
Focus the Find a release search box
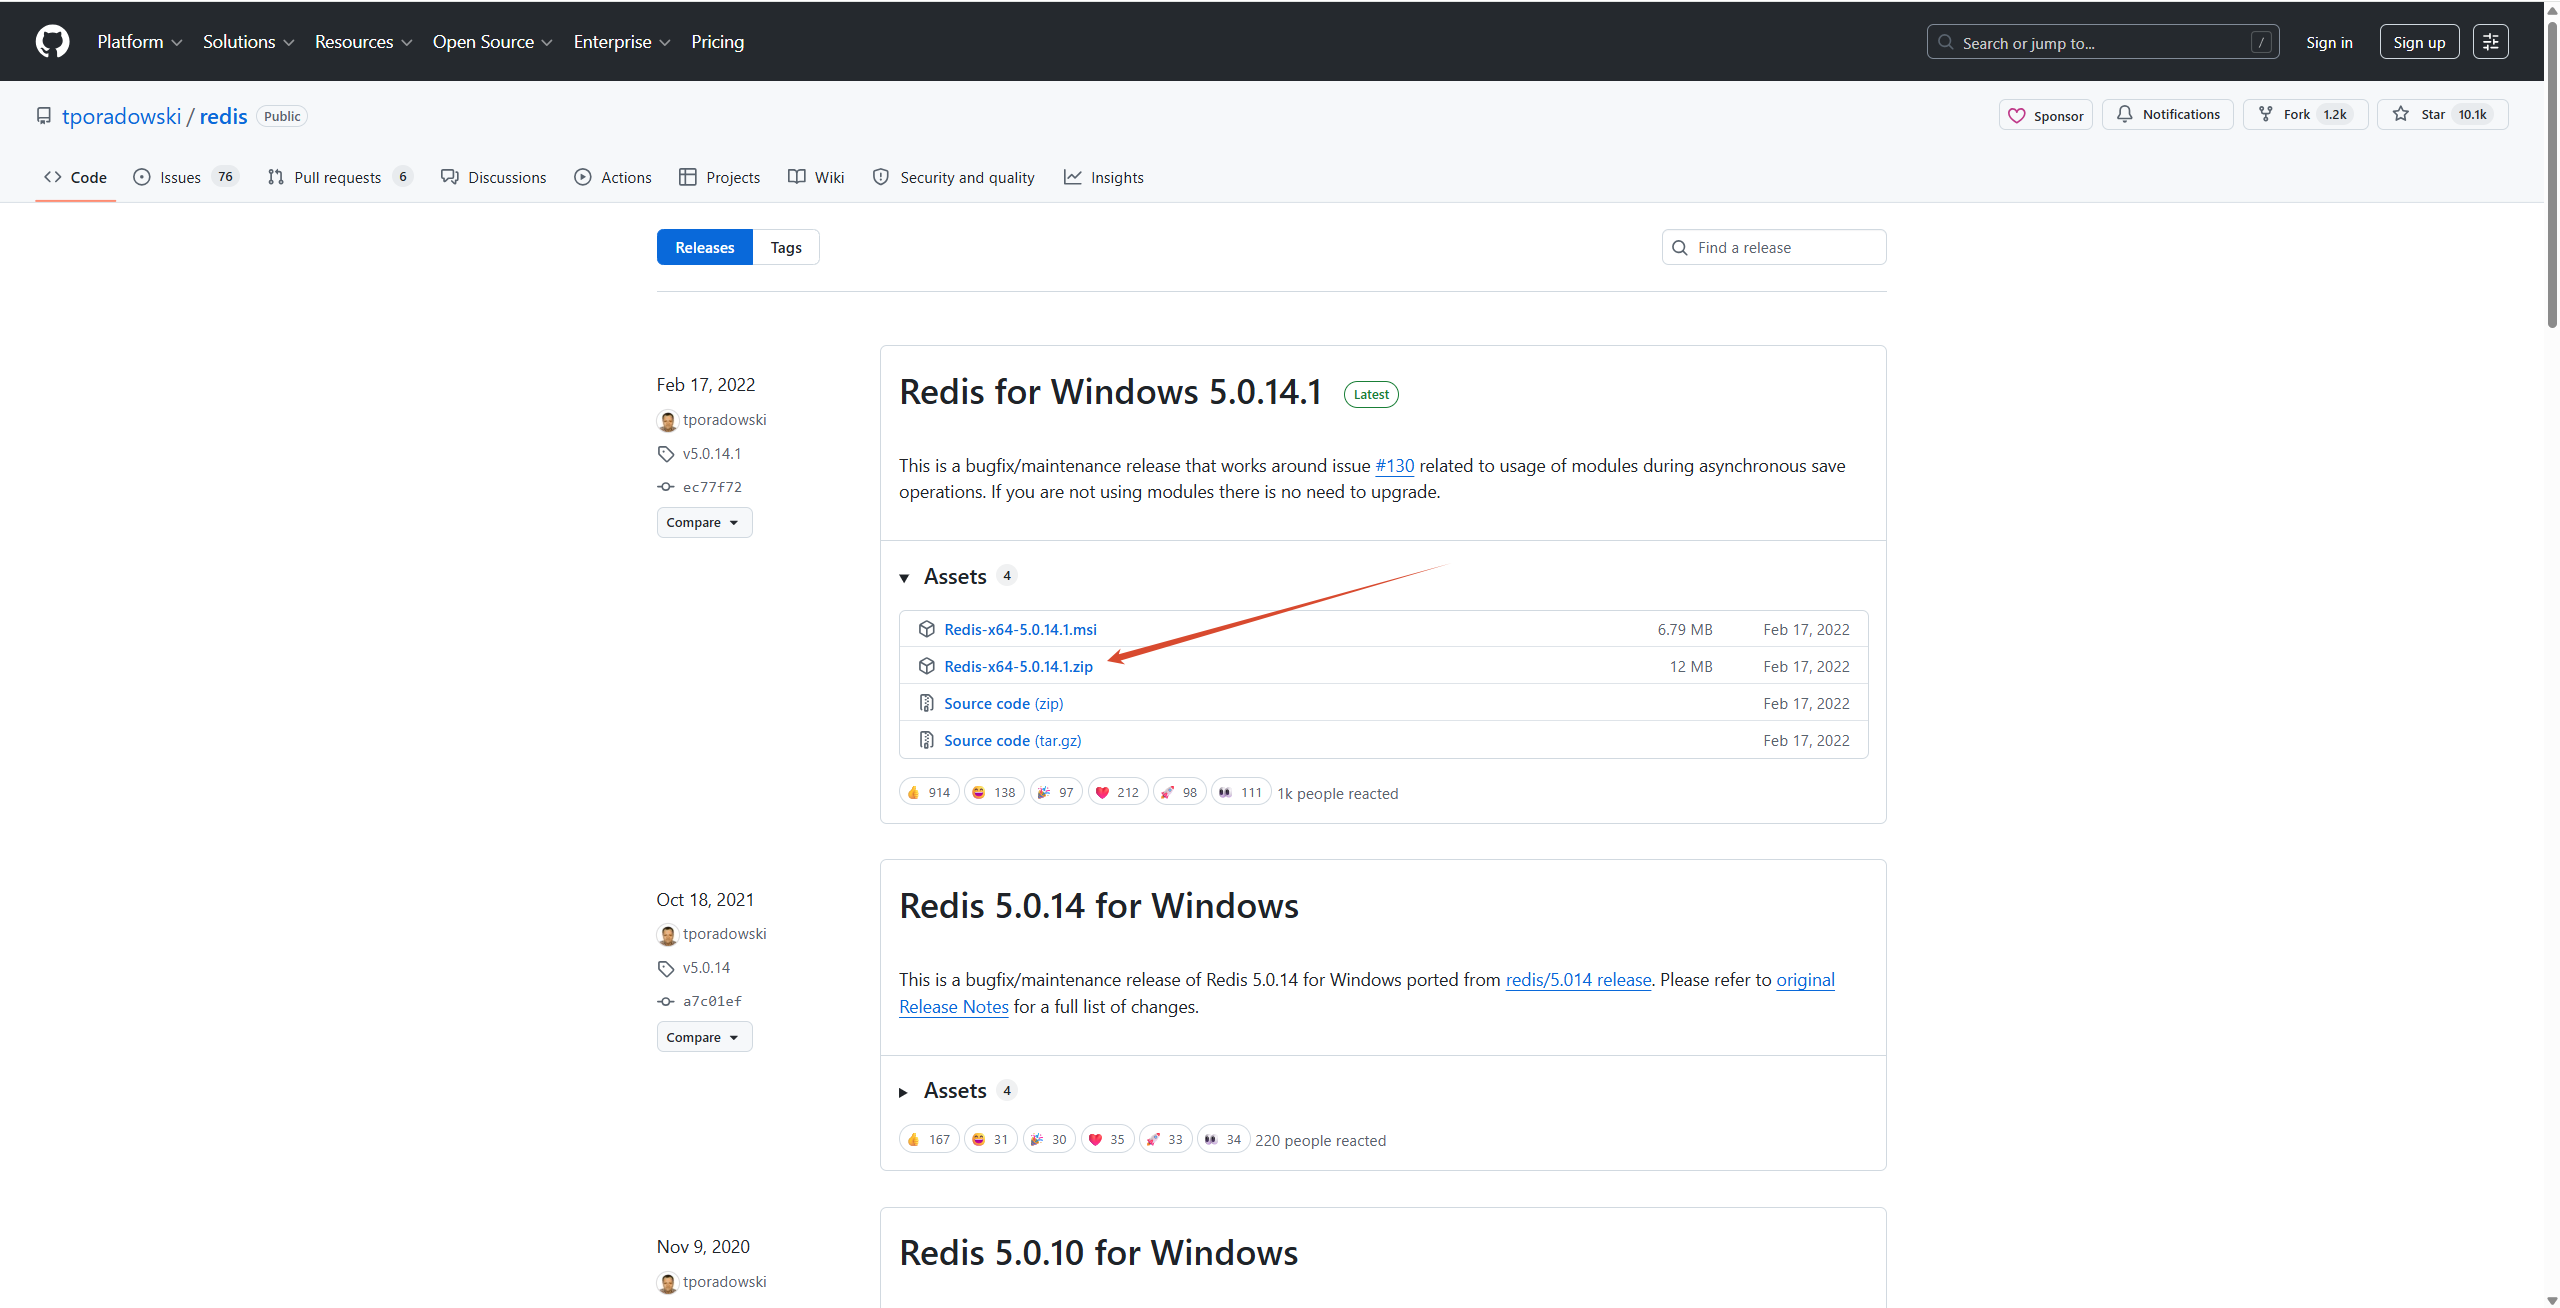coord(1774,247)
